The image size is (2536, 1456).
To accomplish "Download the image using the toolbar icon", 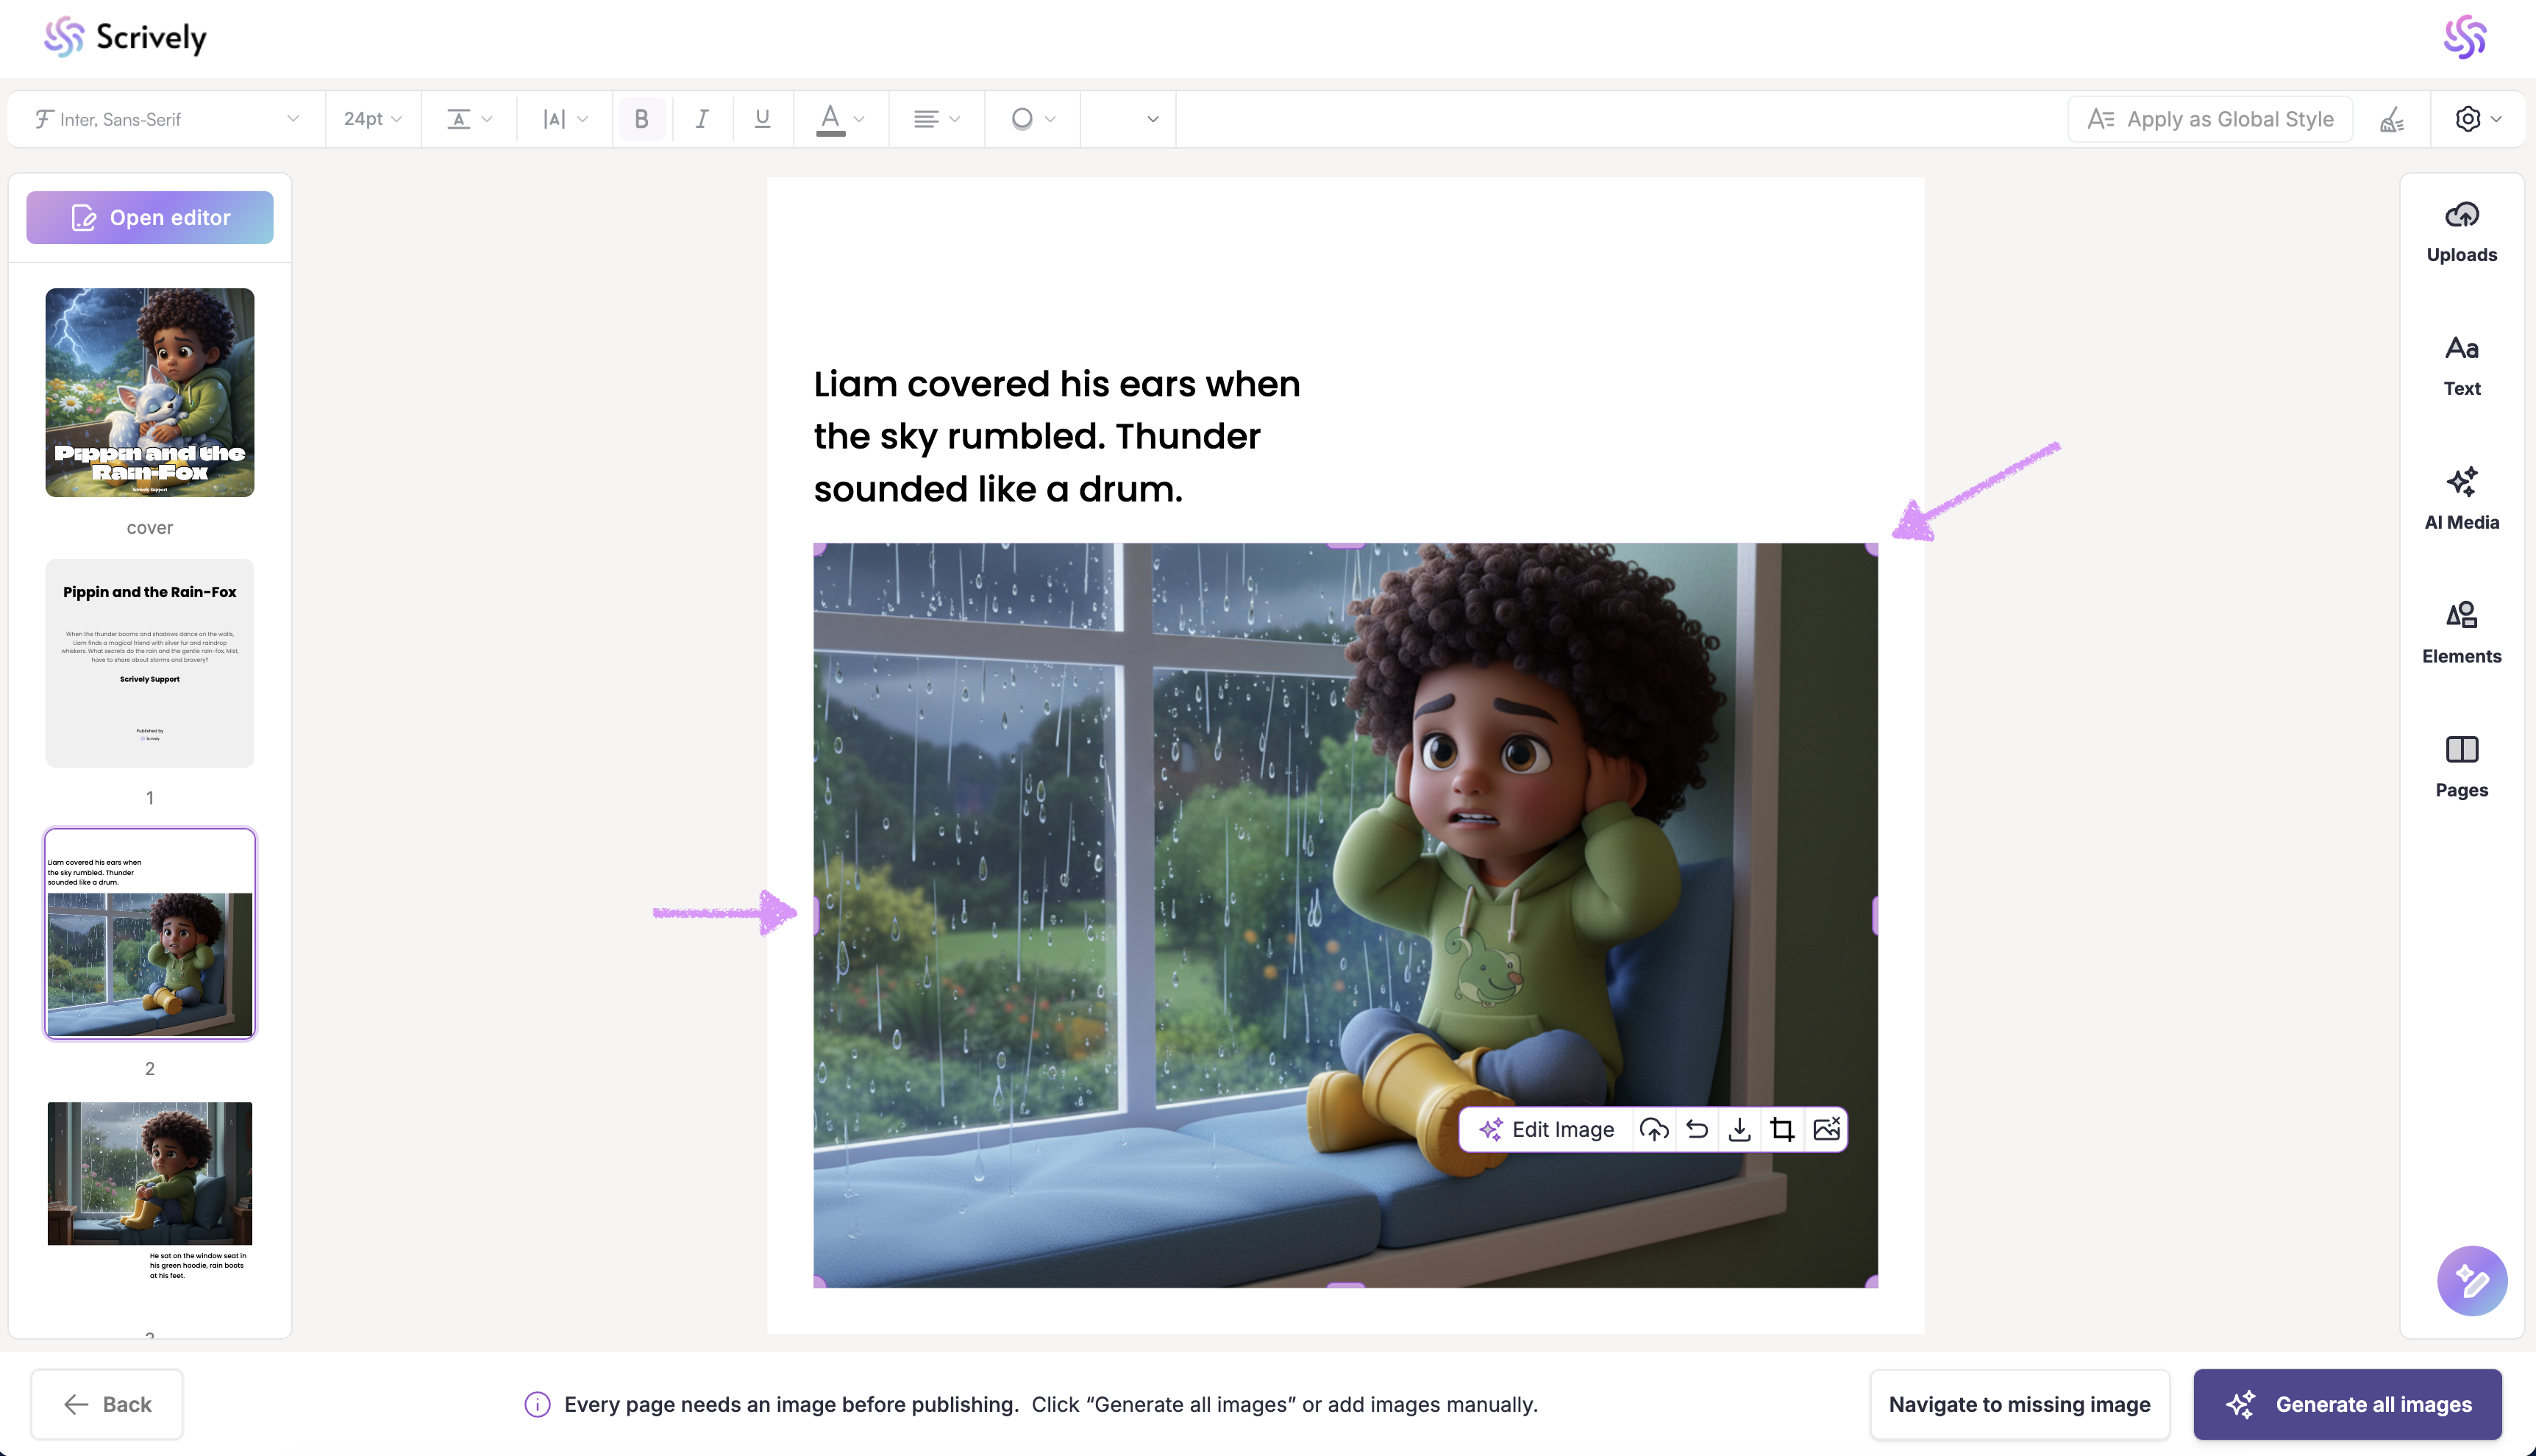I will pos(1739,1129).
